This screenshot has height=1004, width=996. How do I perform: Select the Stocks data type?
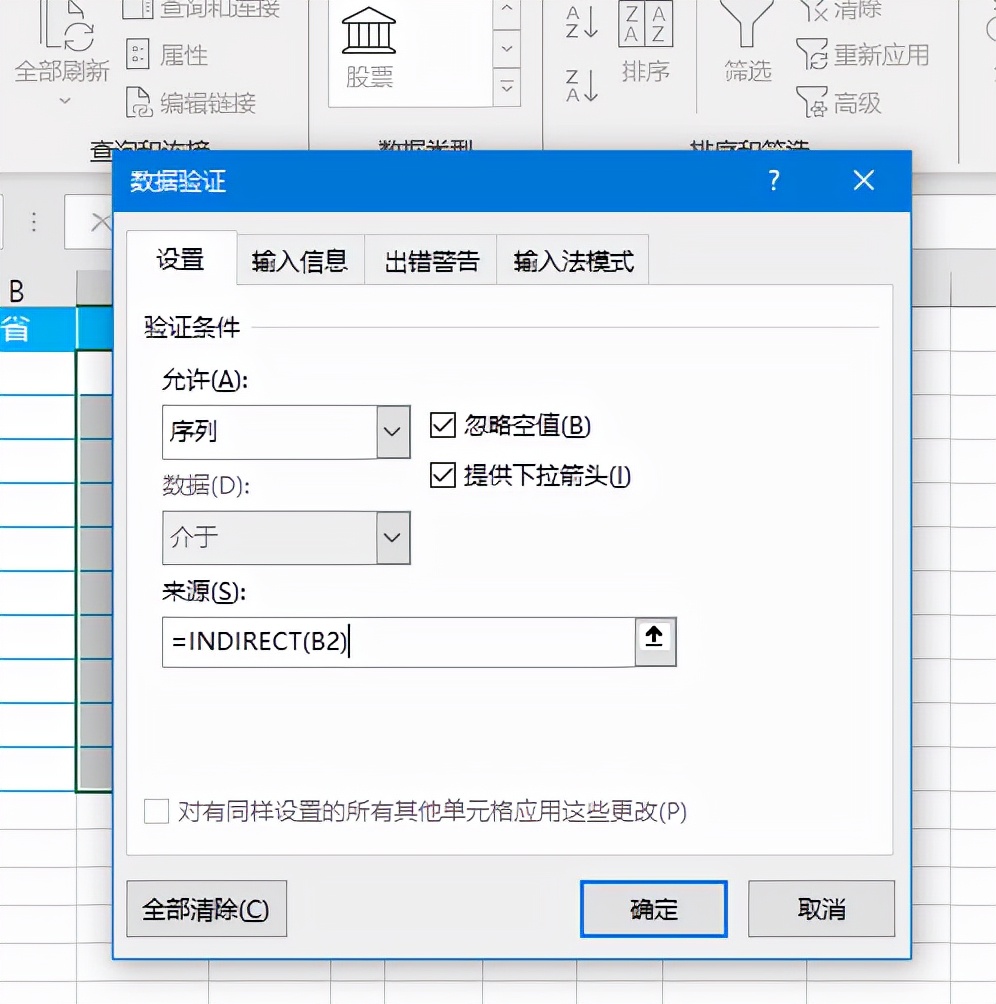pyautogui.click(x=369, y=49)
